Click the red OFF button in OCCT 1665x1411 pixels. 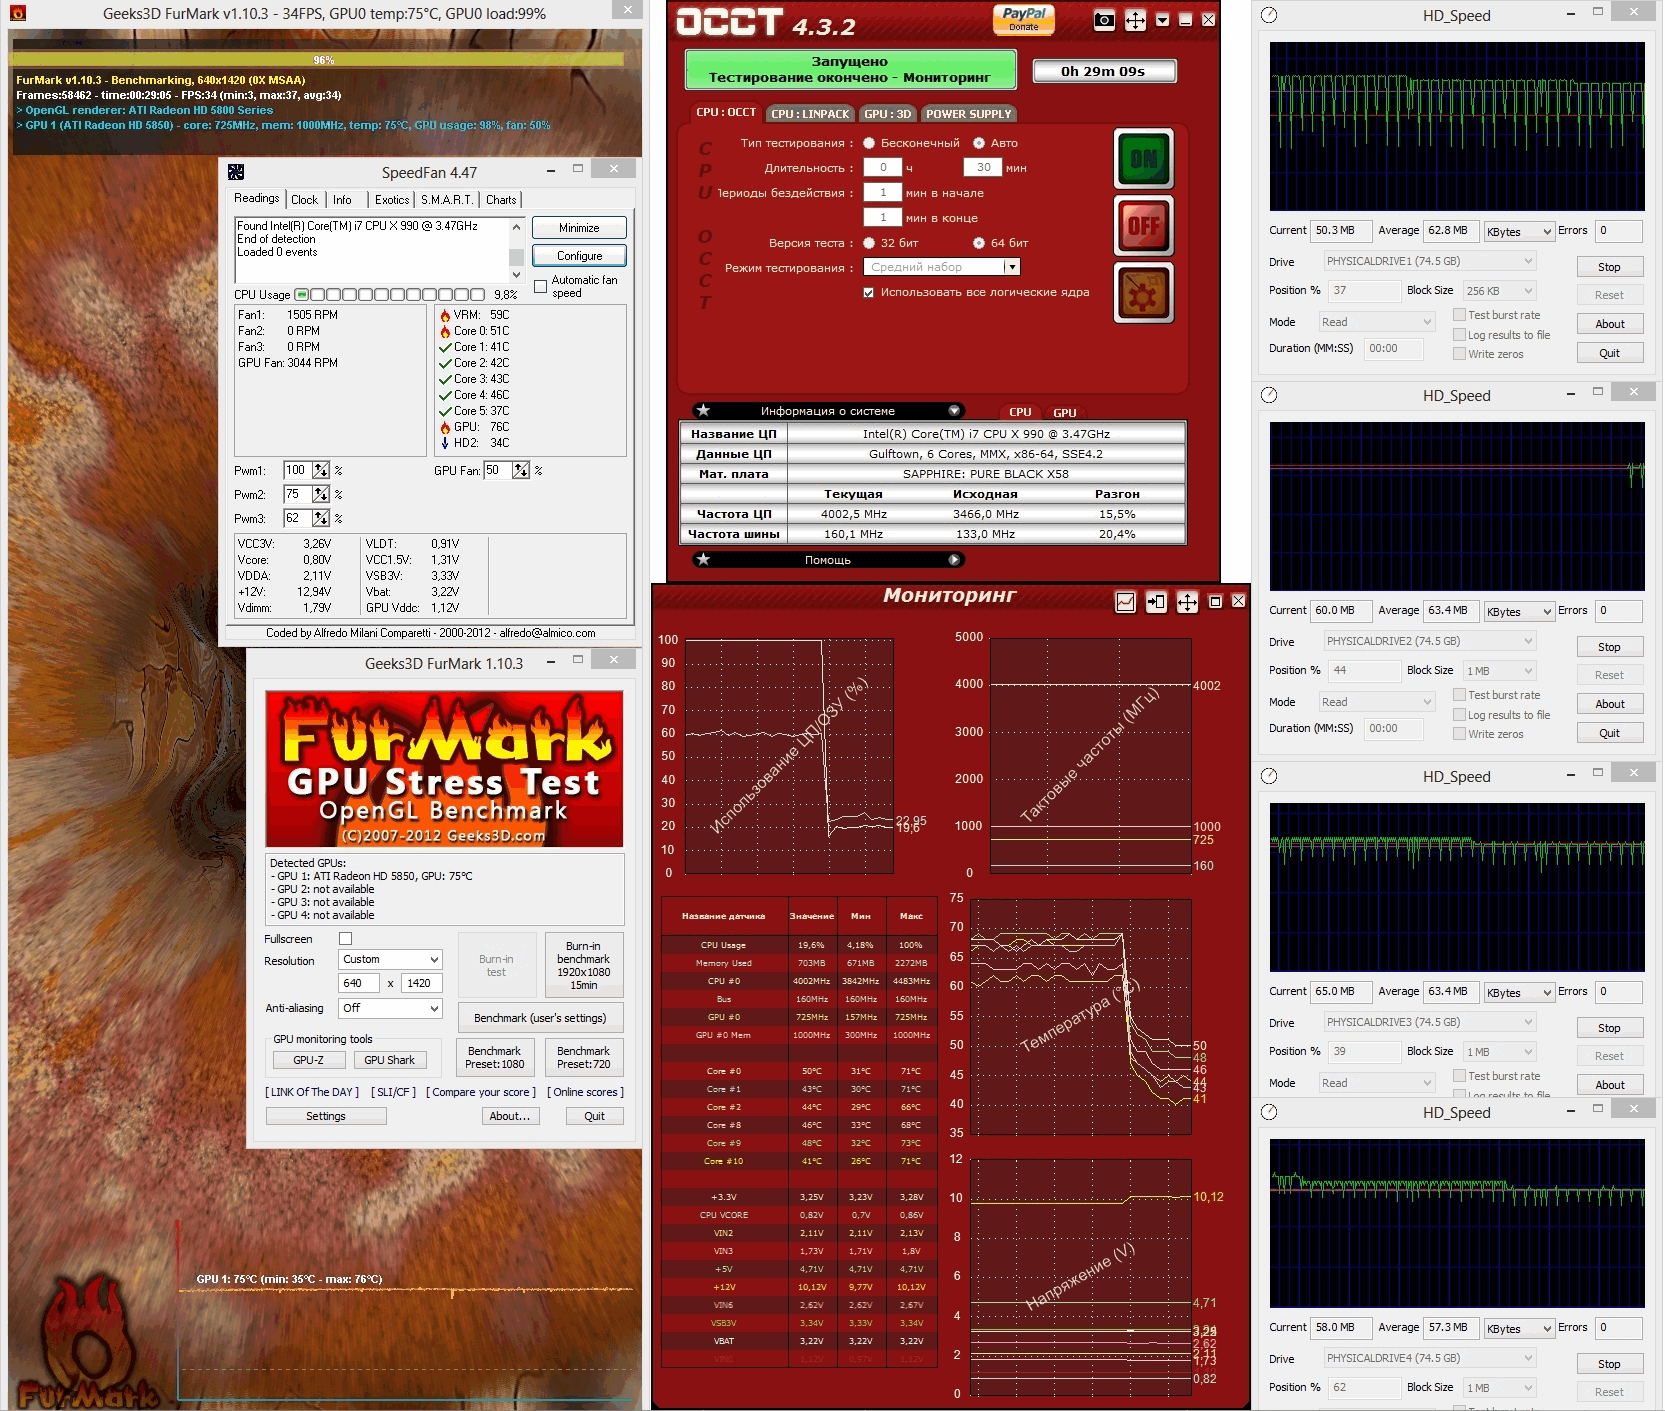tap(1143, 226)
